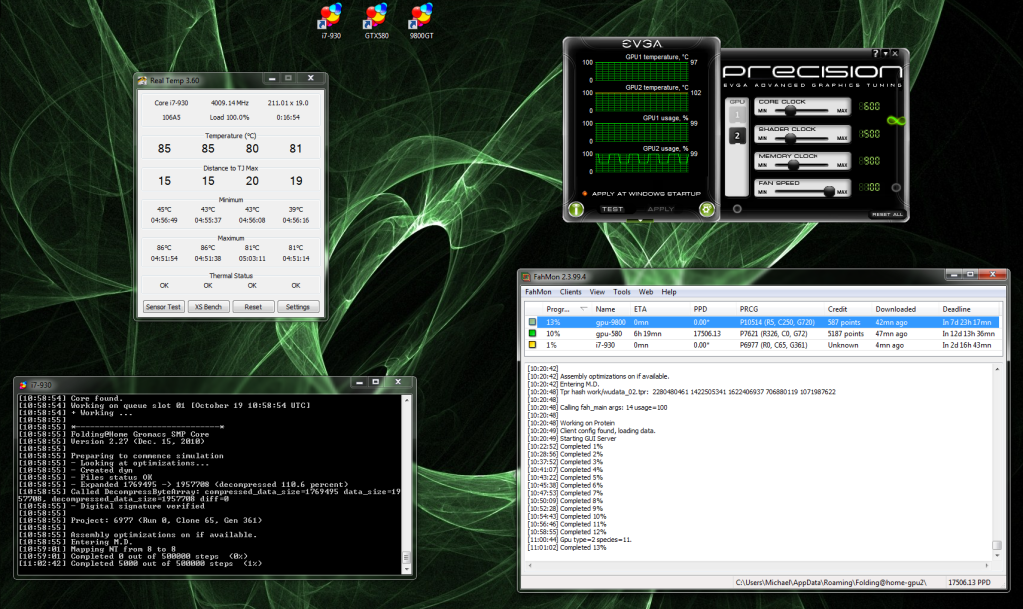This screenshot has height=609, width=1023.
Task: Select the gpu-580 client name
Action: 608,334
